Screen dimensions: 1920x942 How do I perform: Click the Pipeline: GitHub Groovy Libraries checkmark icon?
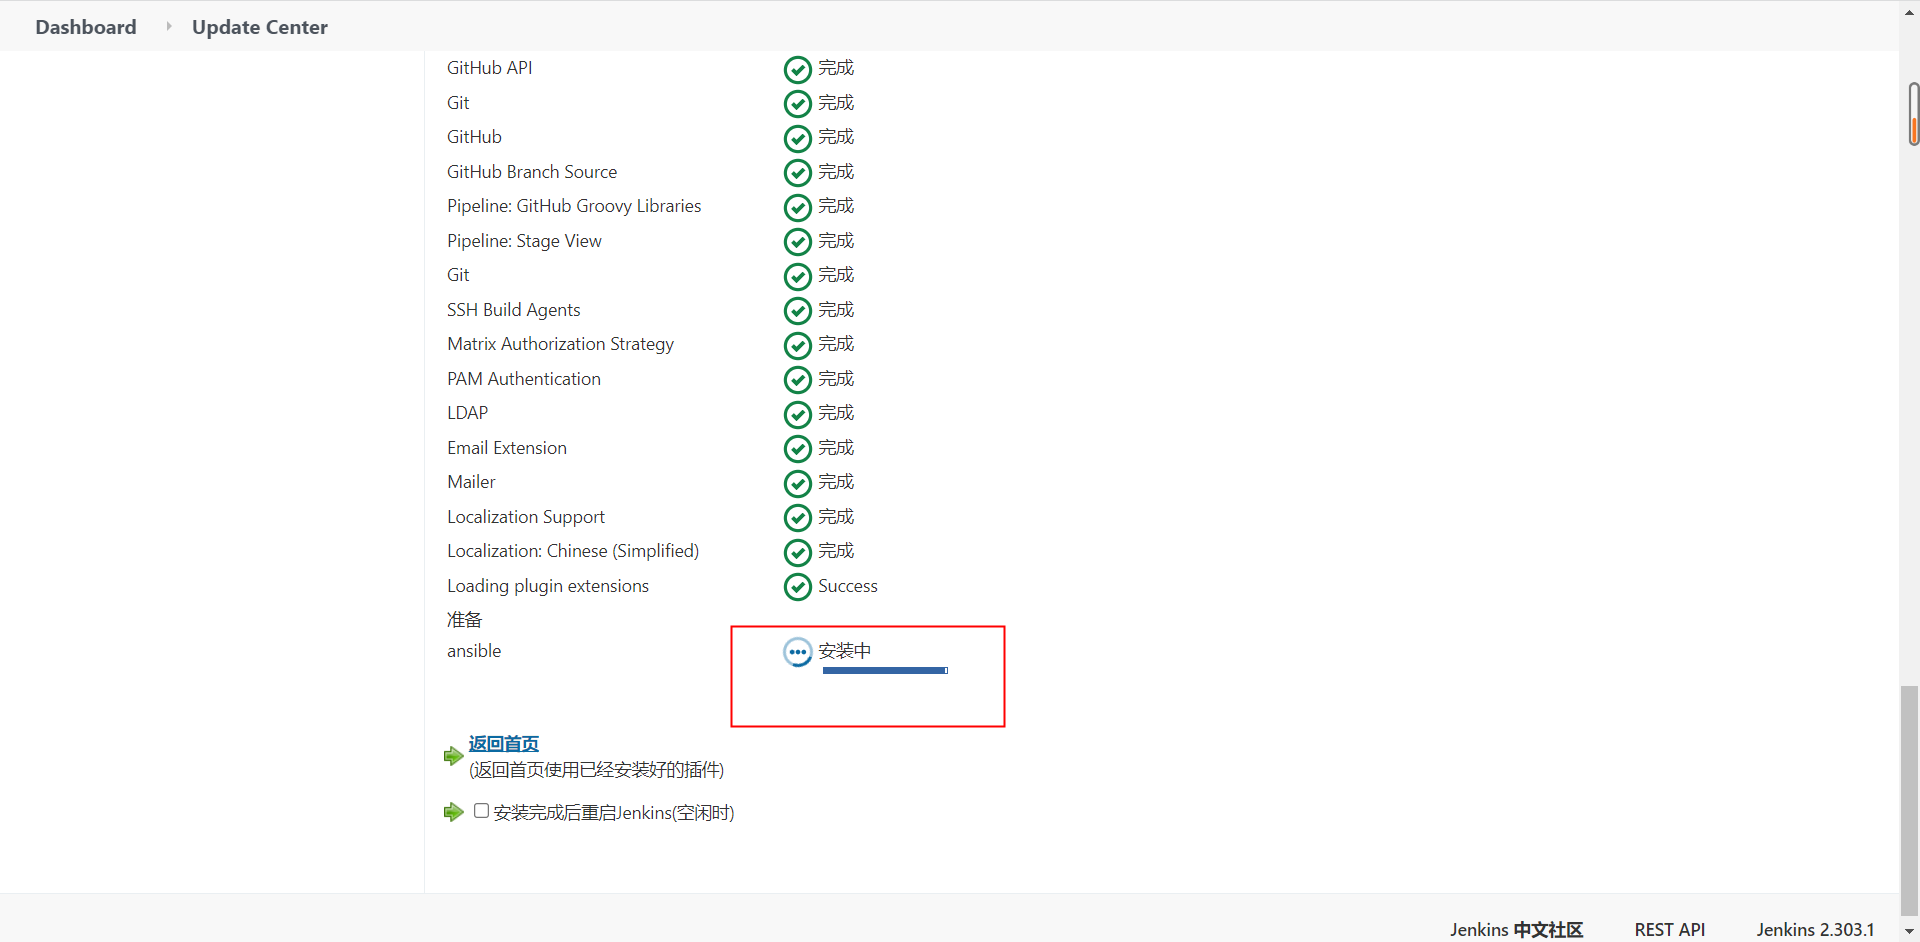[x=797, y=207]
